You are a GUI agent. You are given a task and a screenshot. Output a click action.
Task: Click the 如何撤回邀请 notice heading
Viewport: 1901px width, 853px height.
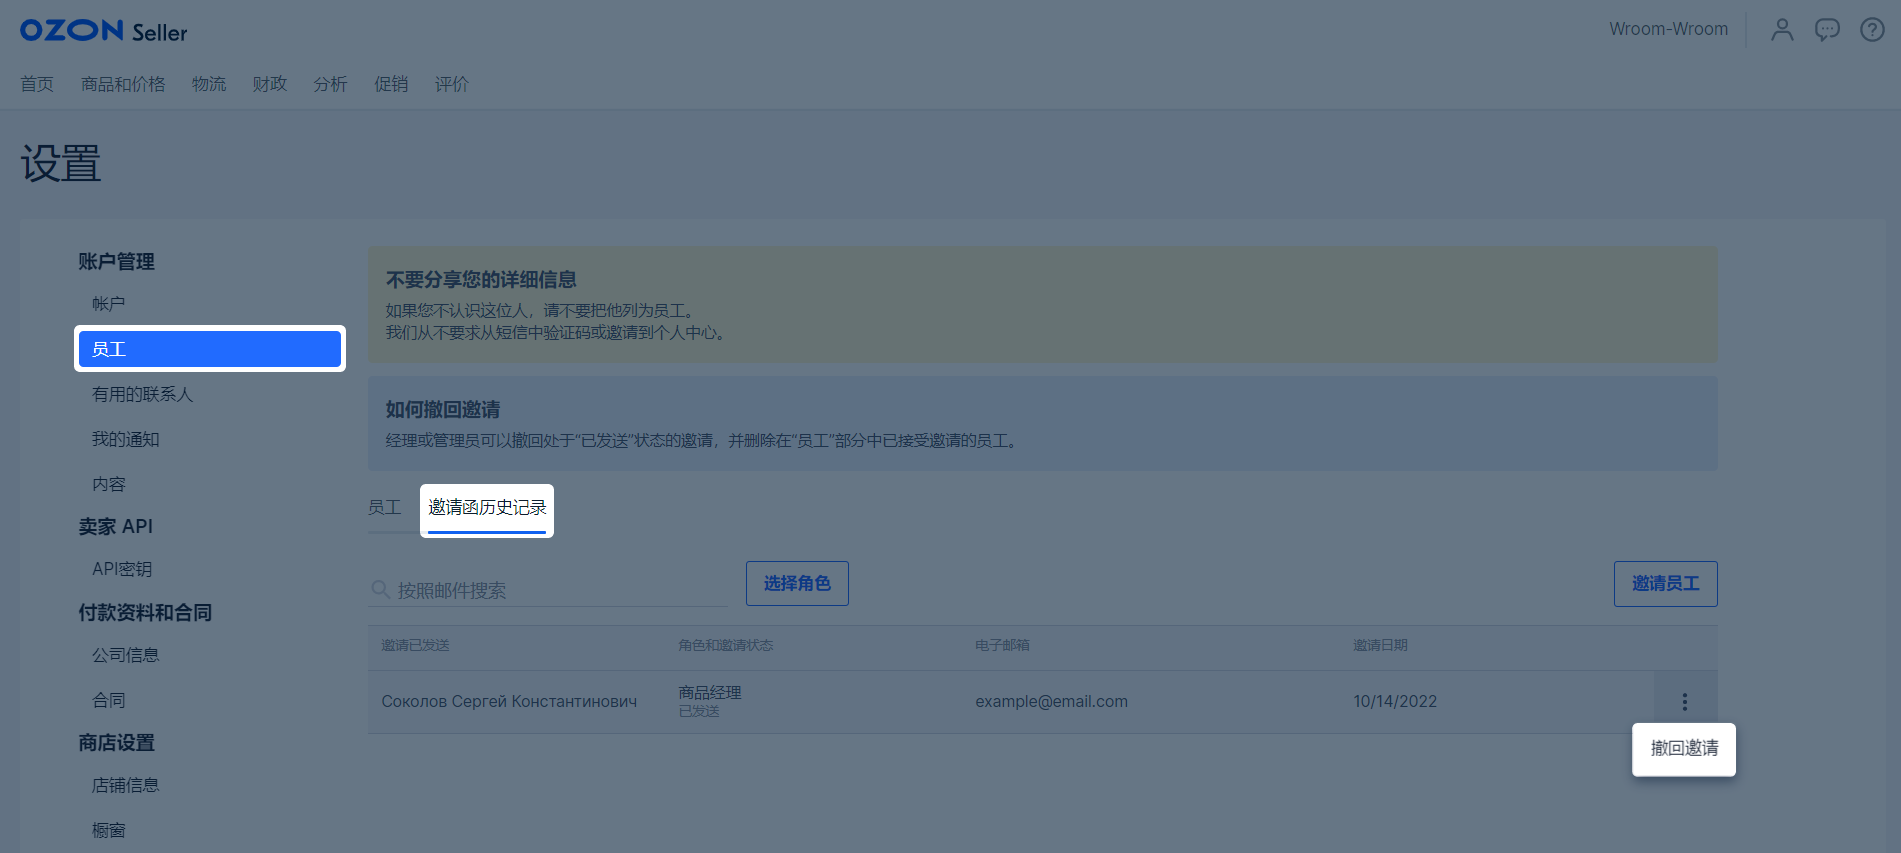(443, 410)
